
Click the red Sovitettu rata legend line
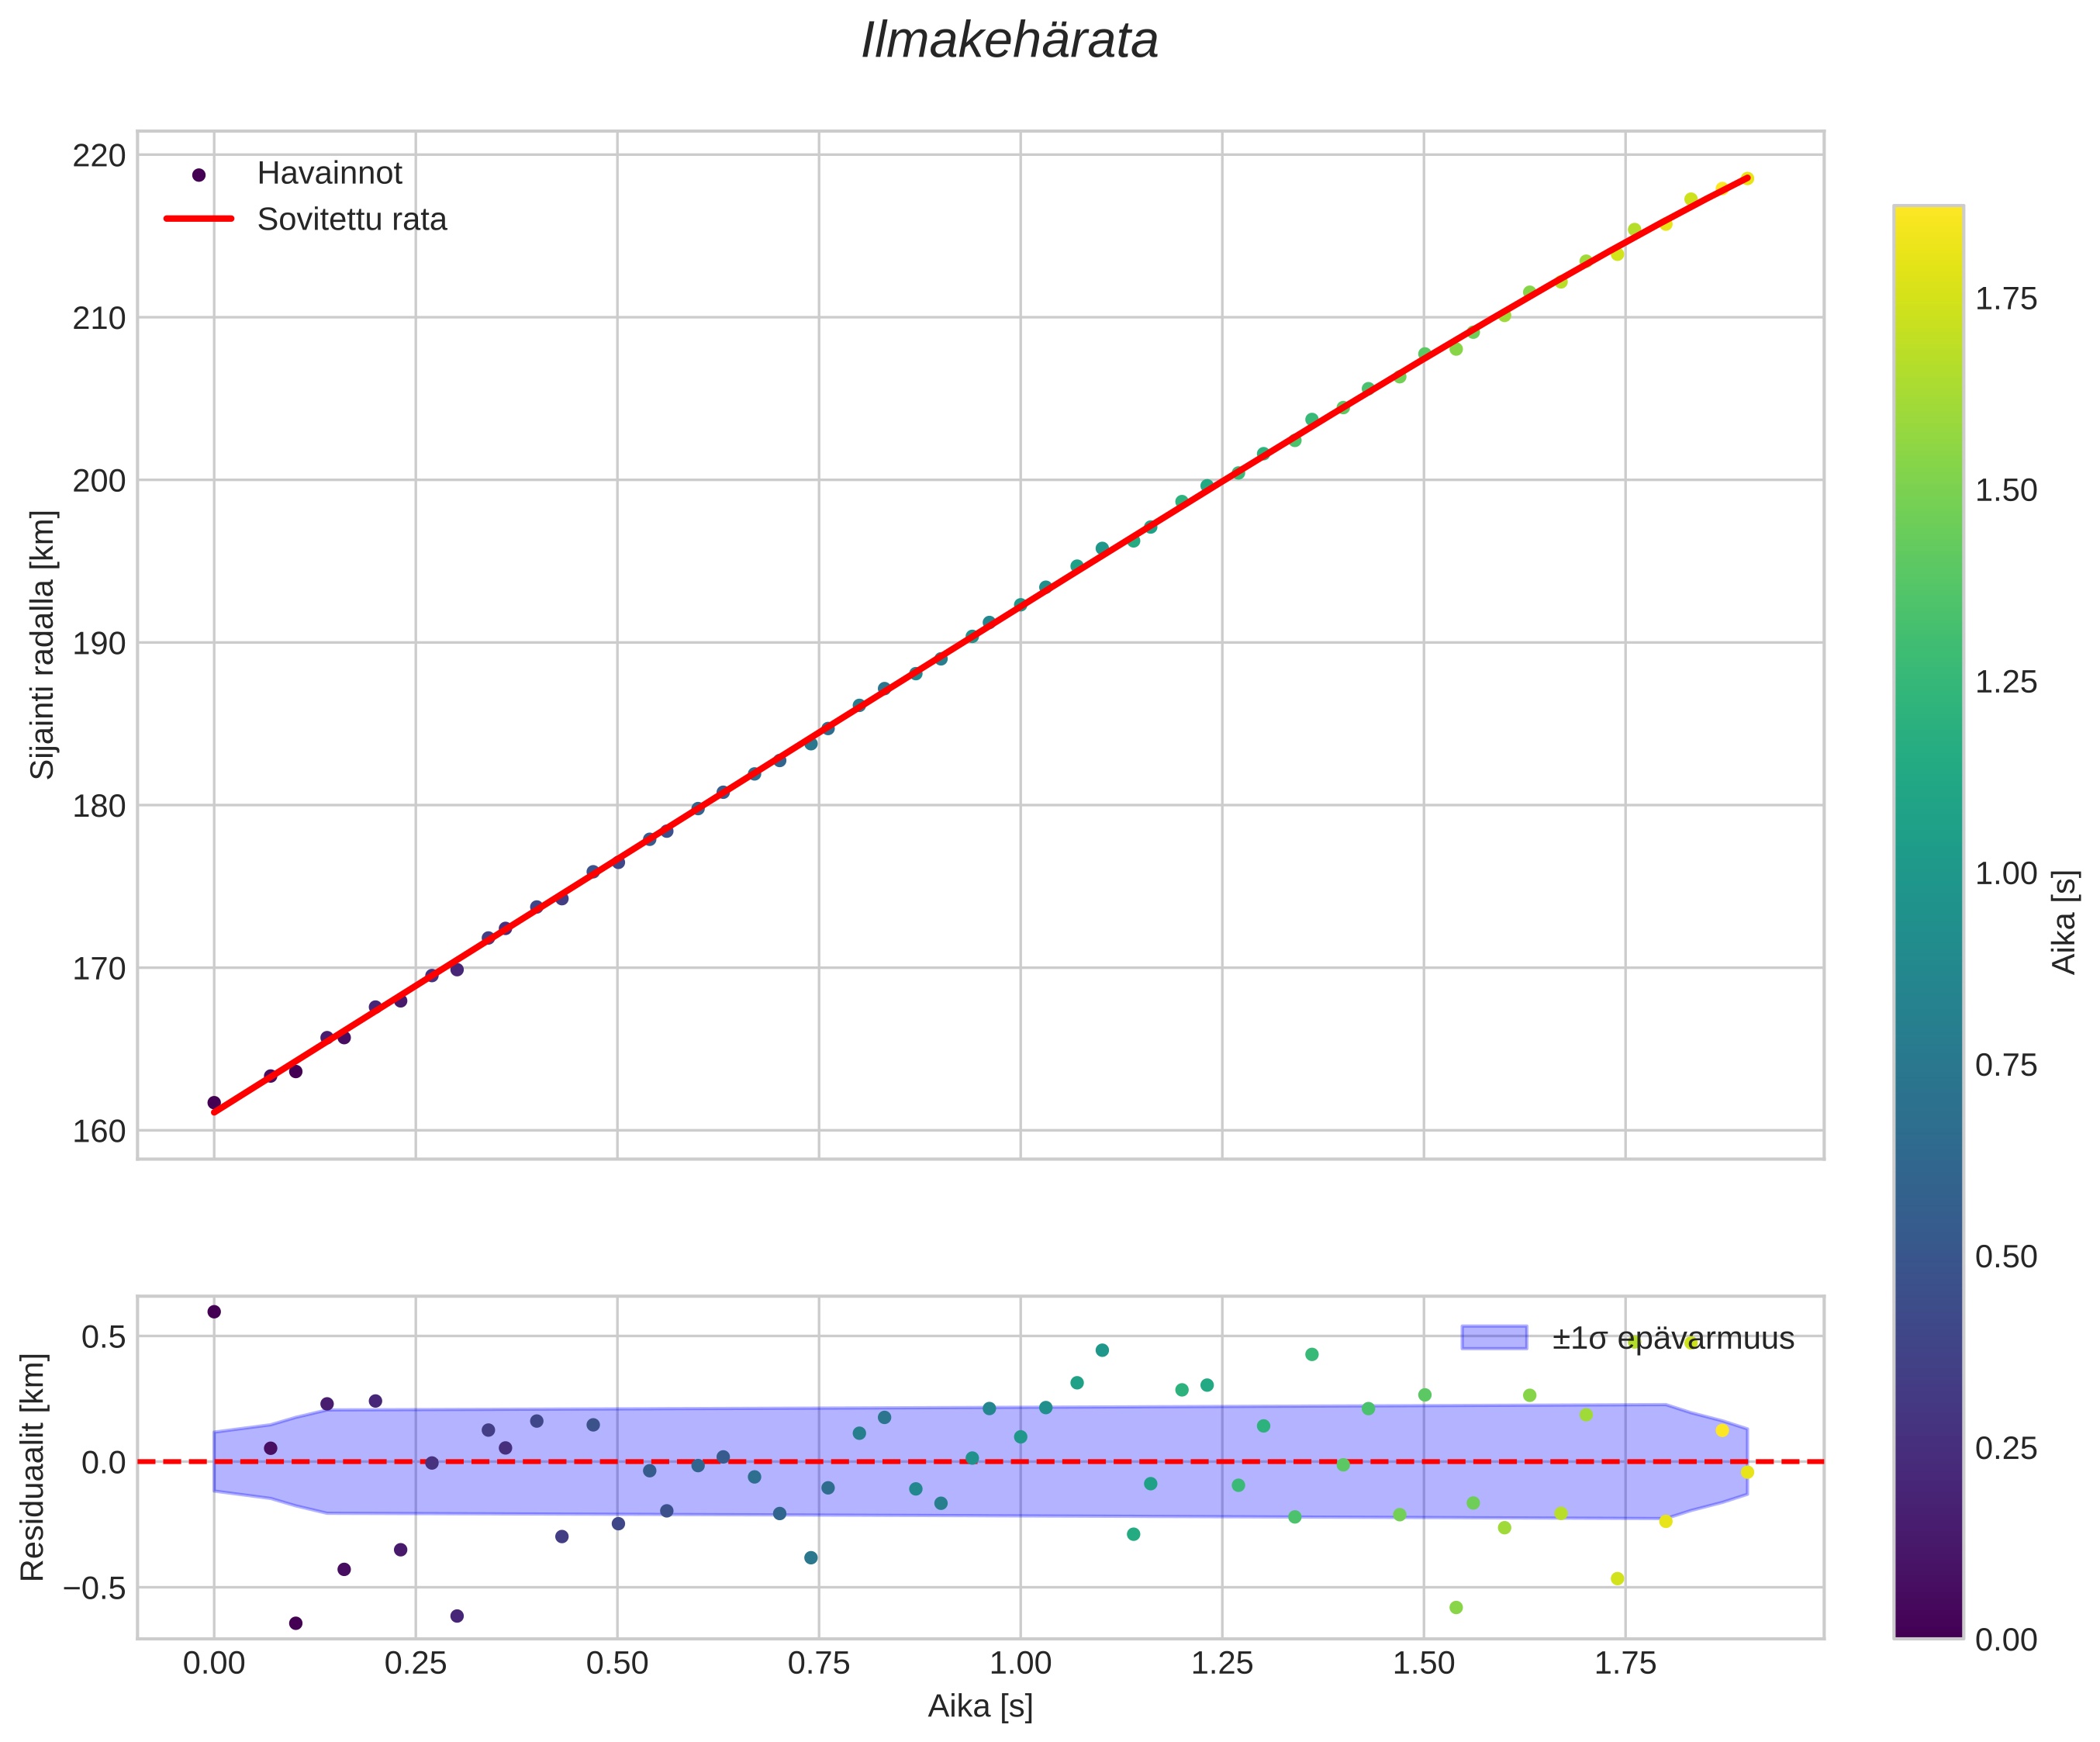(198, 219)
